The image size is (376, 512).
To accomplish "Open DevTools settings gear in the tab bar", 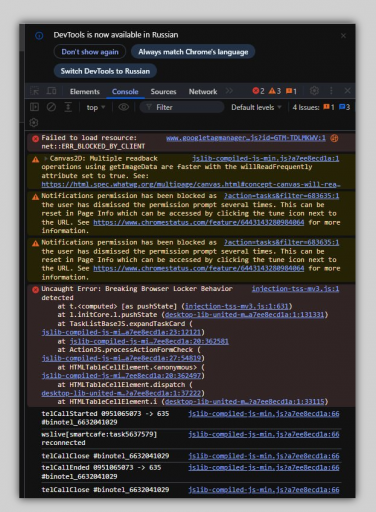I will [x=314, y=91].
